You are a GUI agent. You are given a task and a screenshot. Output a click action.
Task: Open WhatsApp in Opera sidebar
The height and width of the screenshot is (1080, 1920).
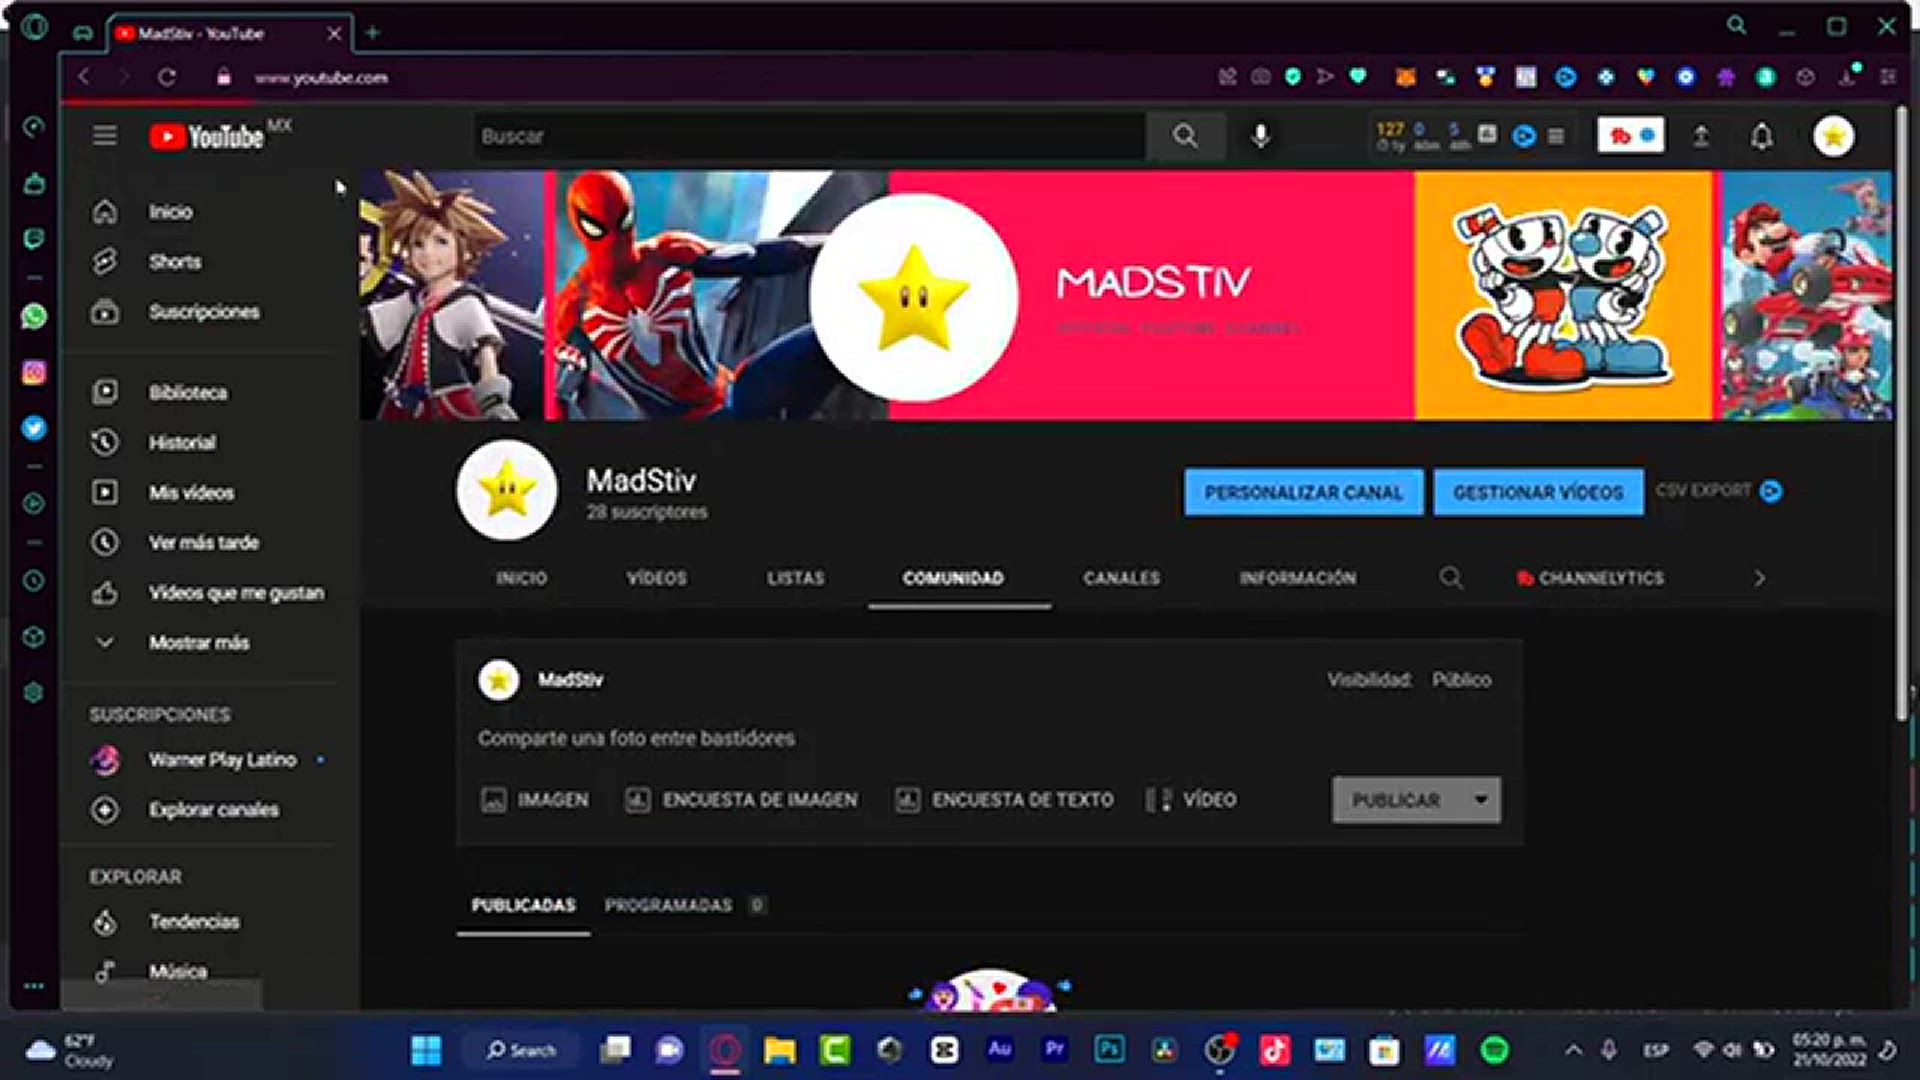coord(34,316)
